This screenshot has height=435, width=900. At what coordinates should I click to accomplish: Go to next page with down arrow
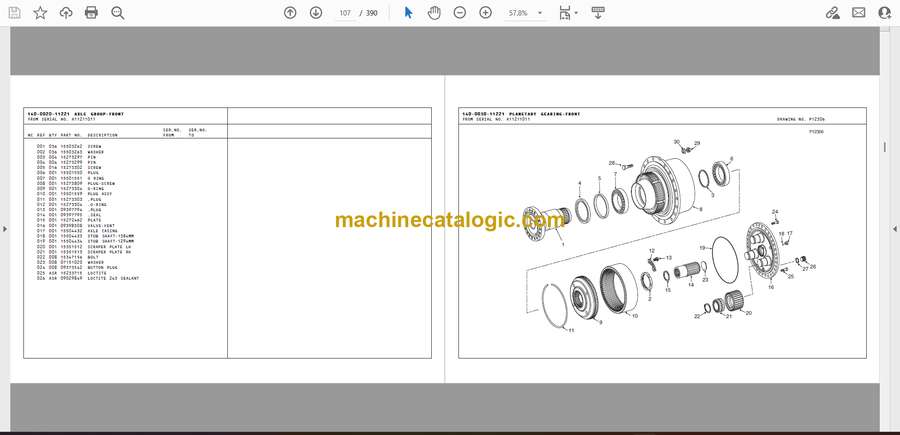tap(316, 13)
